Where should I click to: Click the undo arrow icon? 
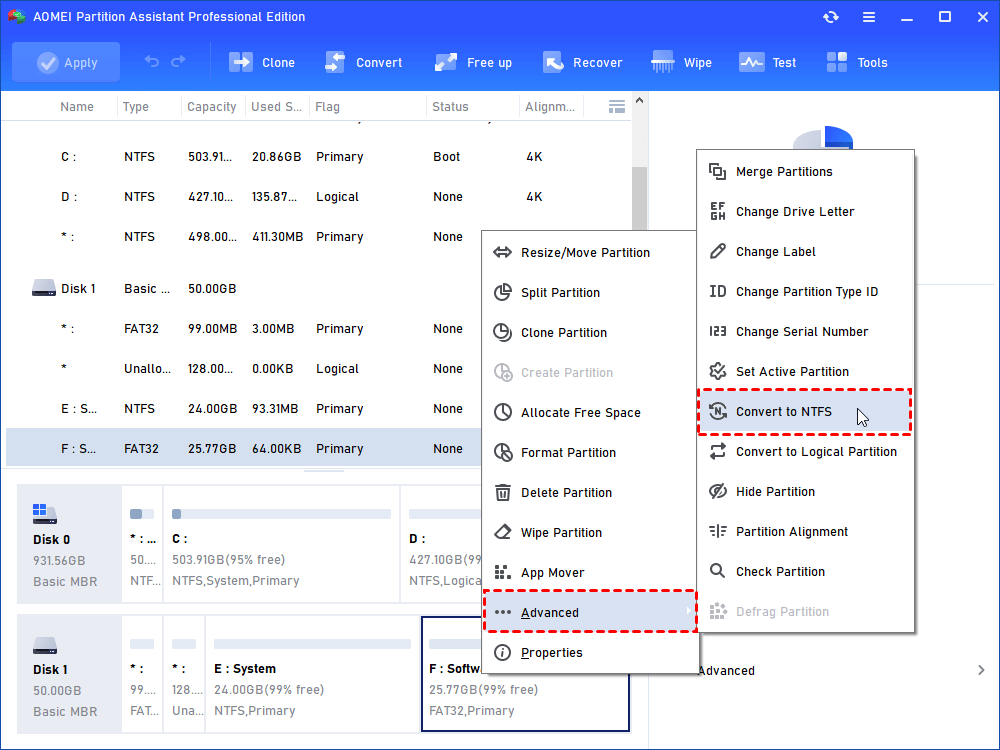(x=152, y=62)
